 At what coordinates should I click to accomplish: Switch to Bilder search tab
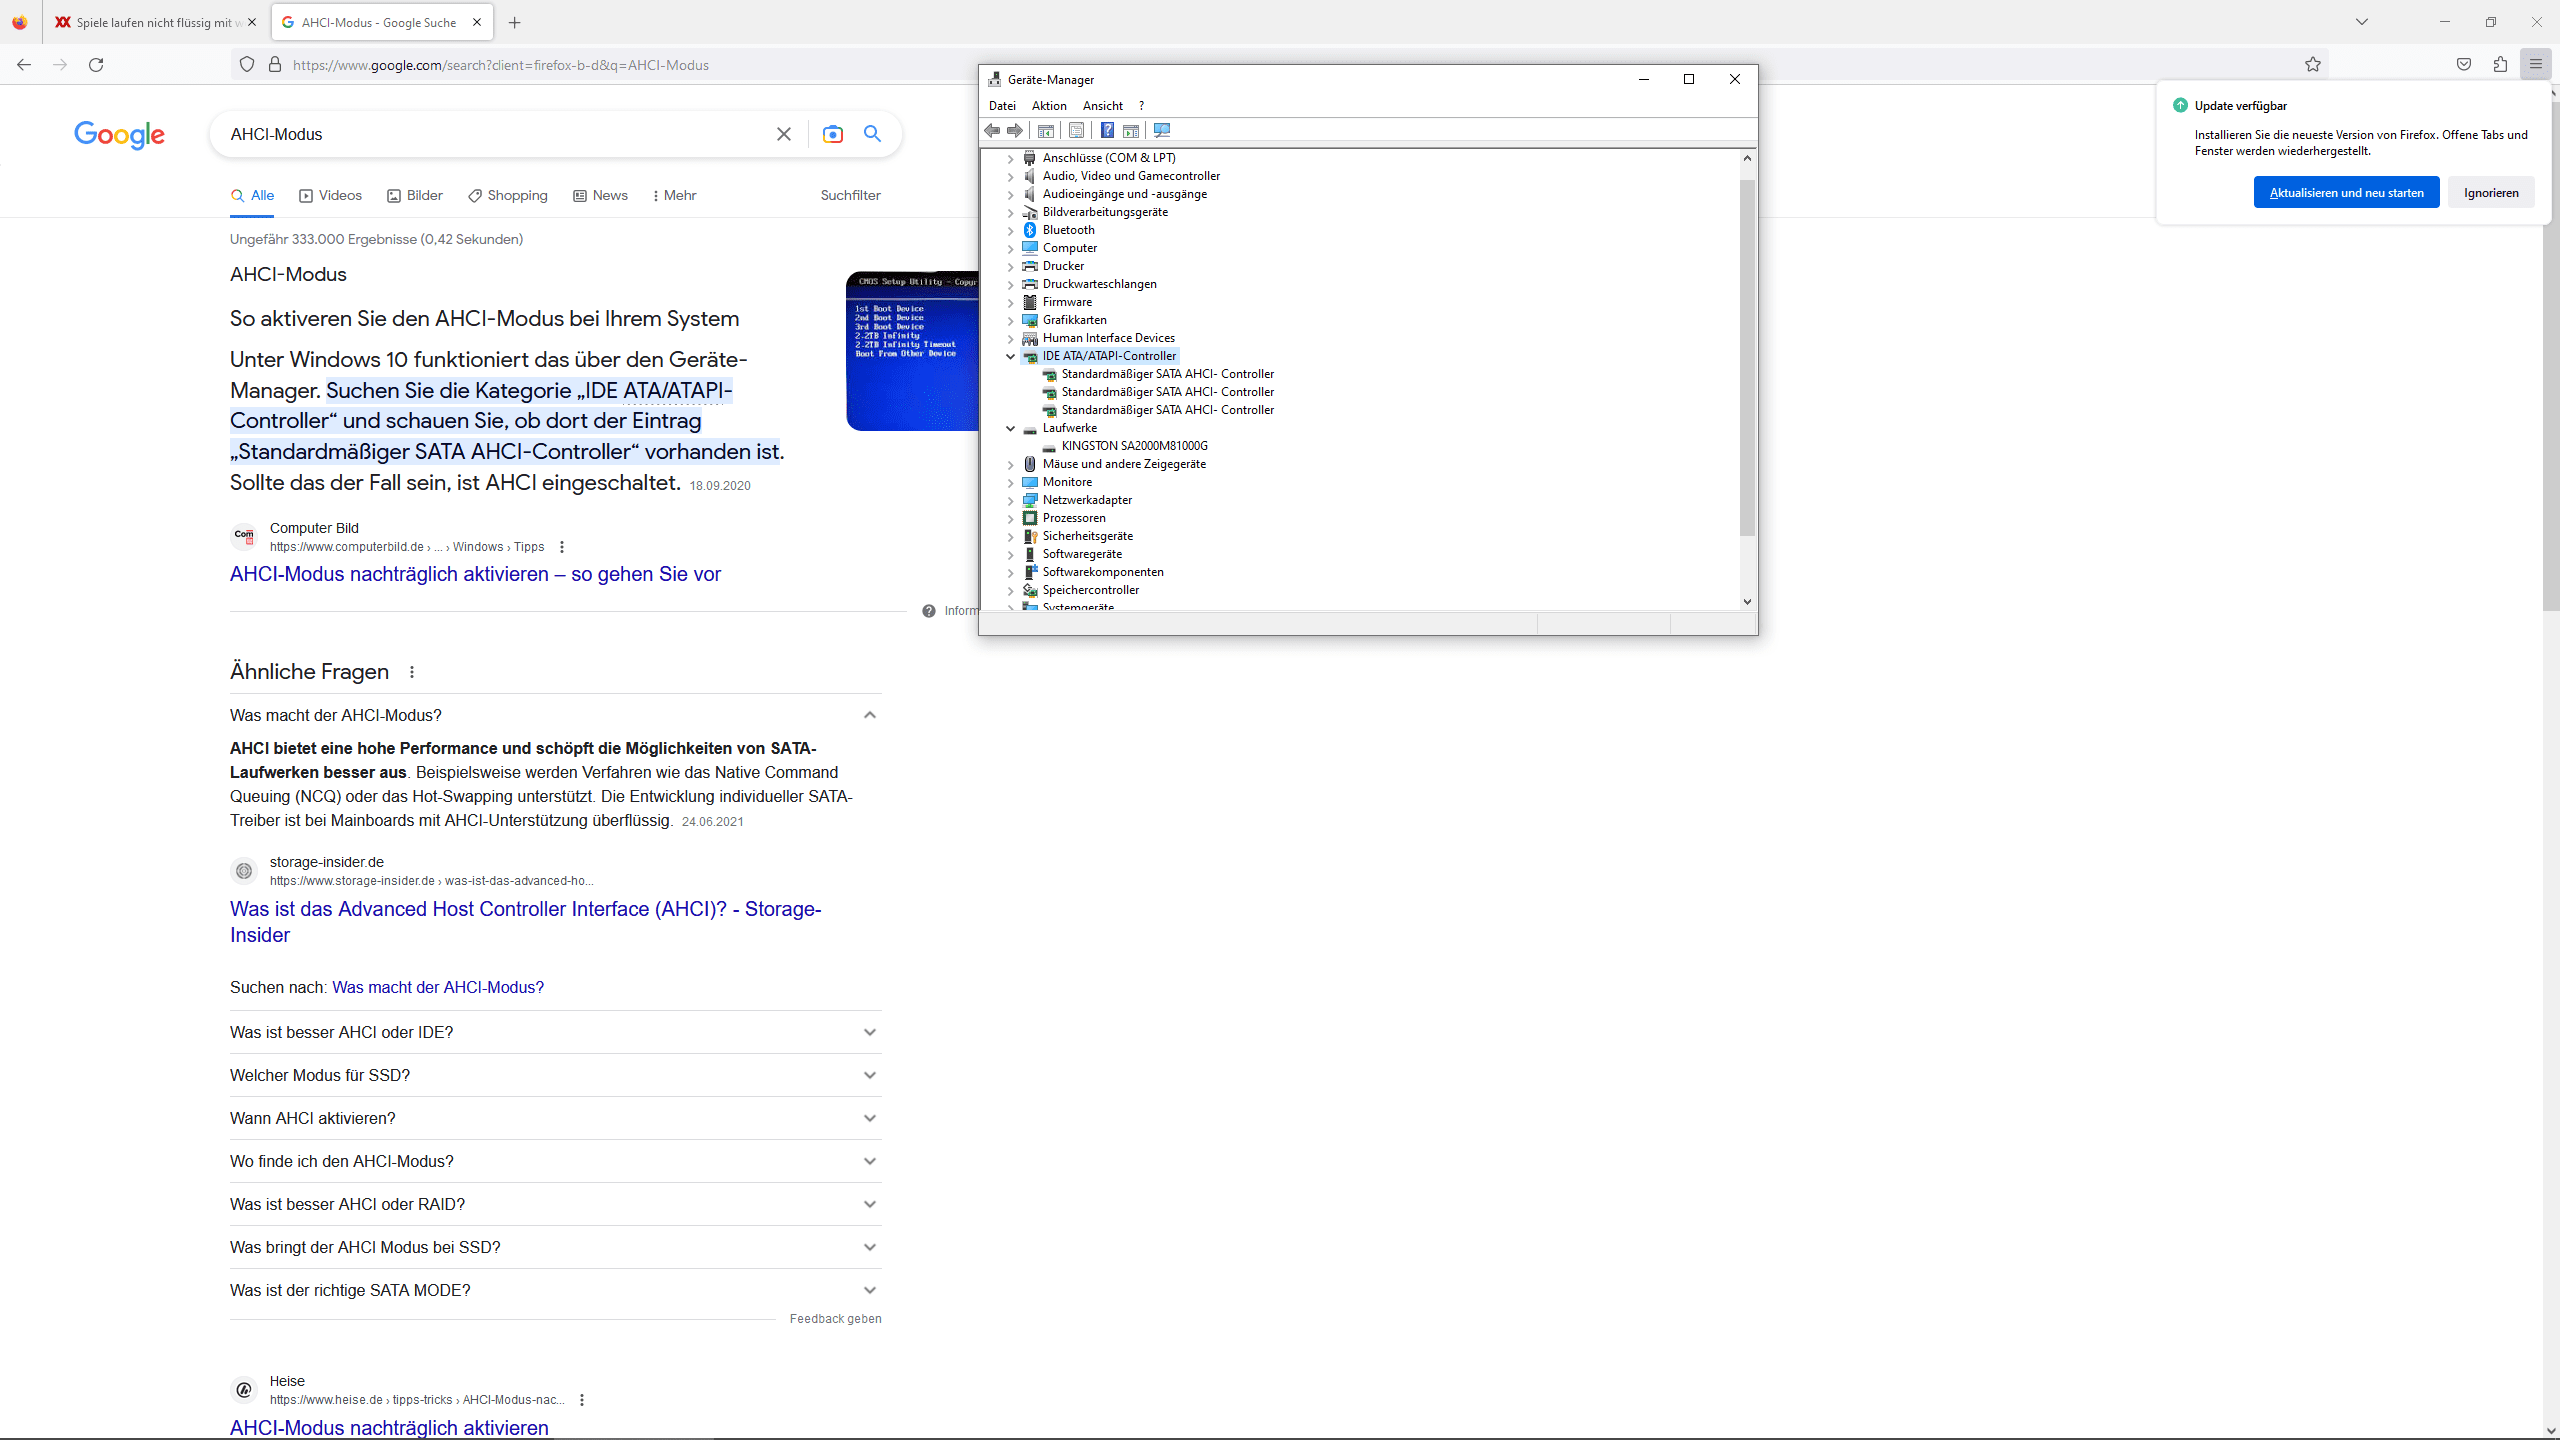(415, 196)
